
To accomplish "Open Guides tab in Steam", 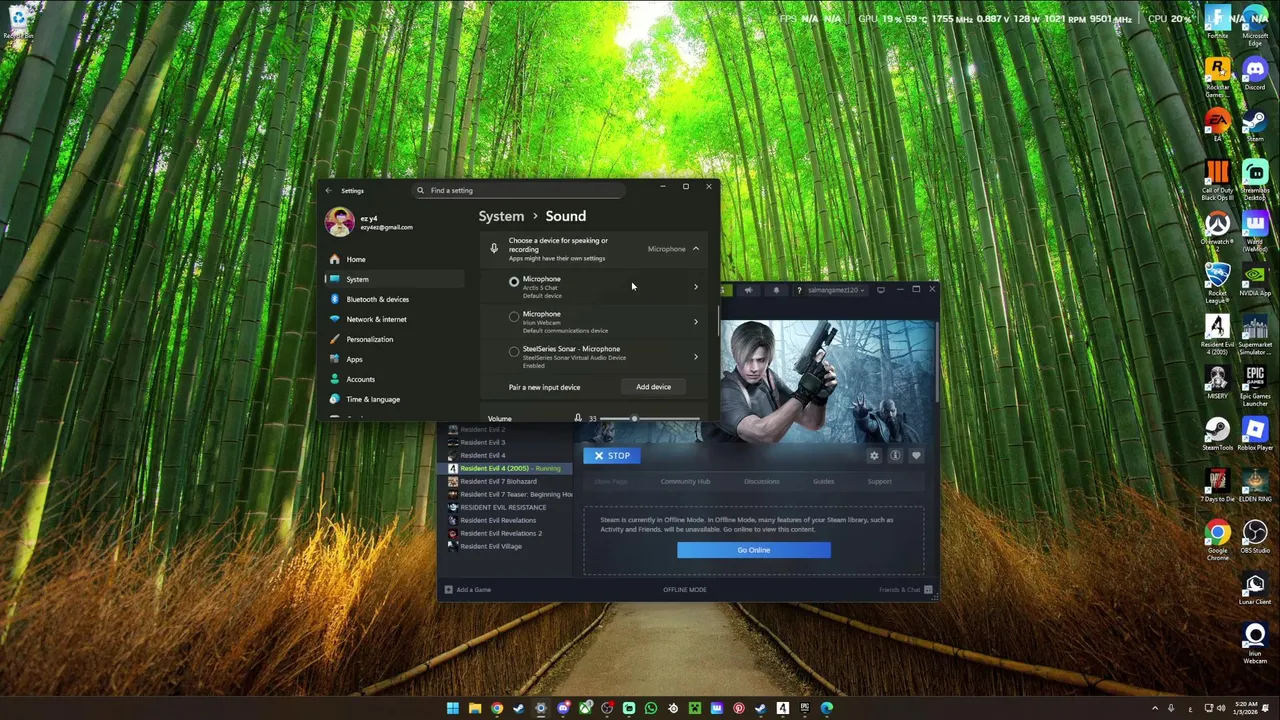I will [823, 482].
